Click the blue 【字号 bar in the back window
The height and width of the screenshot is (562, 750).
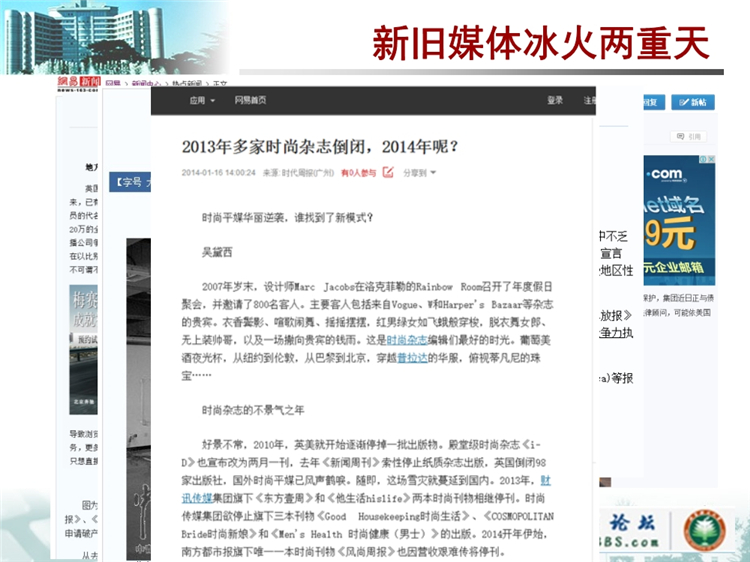pos(130,182)
